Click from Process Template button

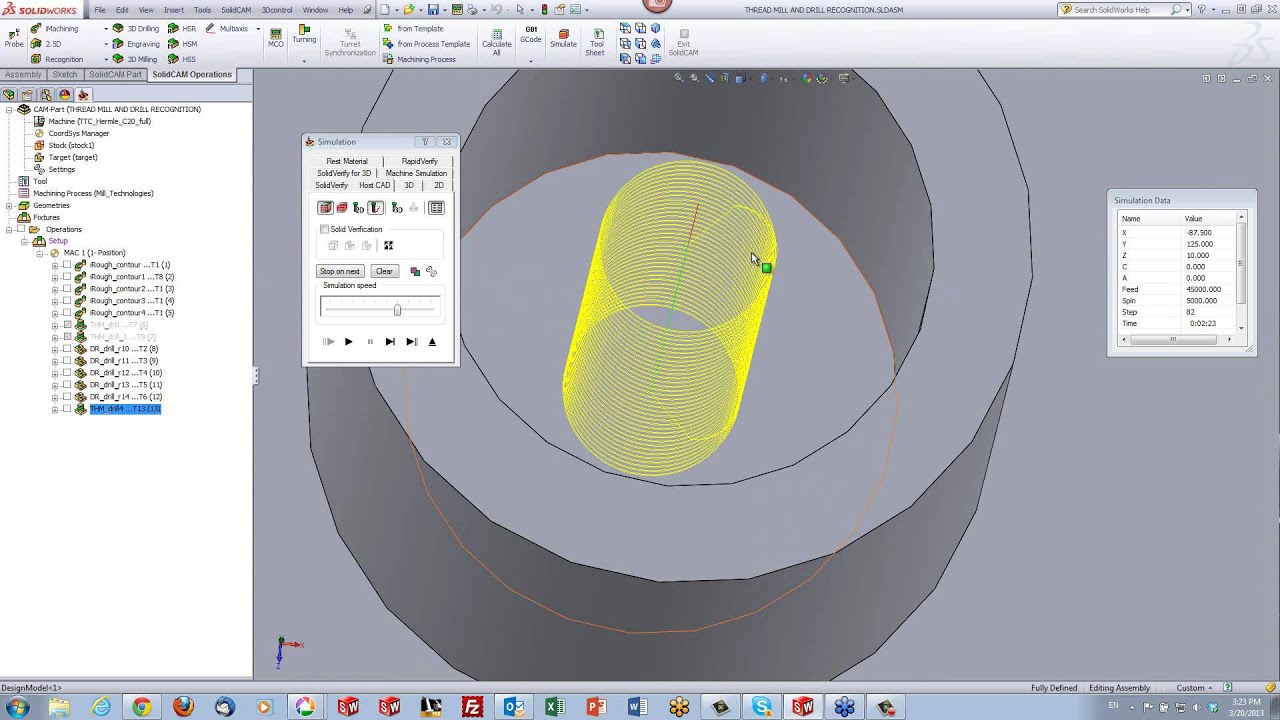(x=427, y=44)
